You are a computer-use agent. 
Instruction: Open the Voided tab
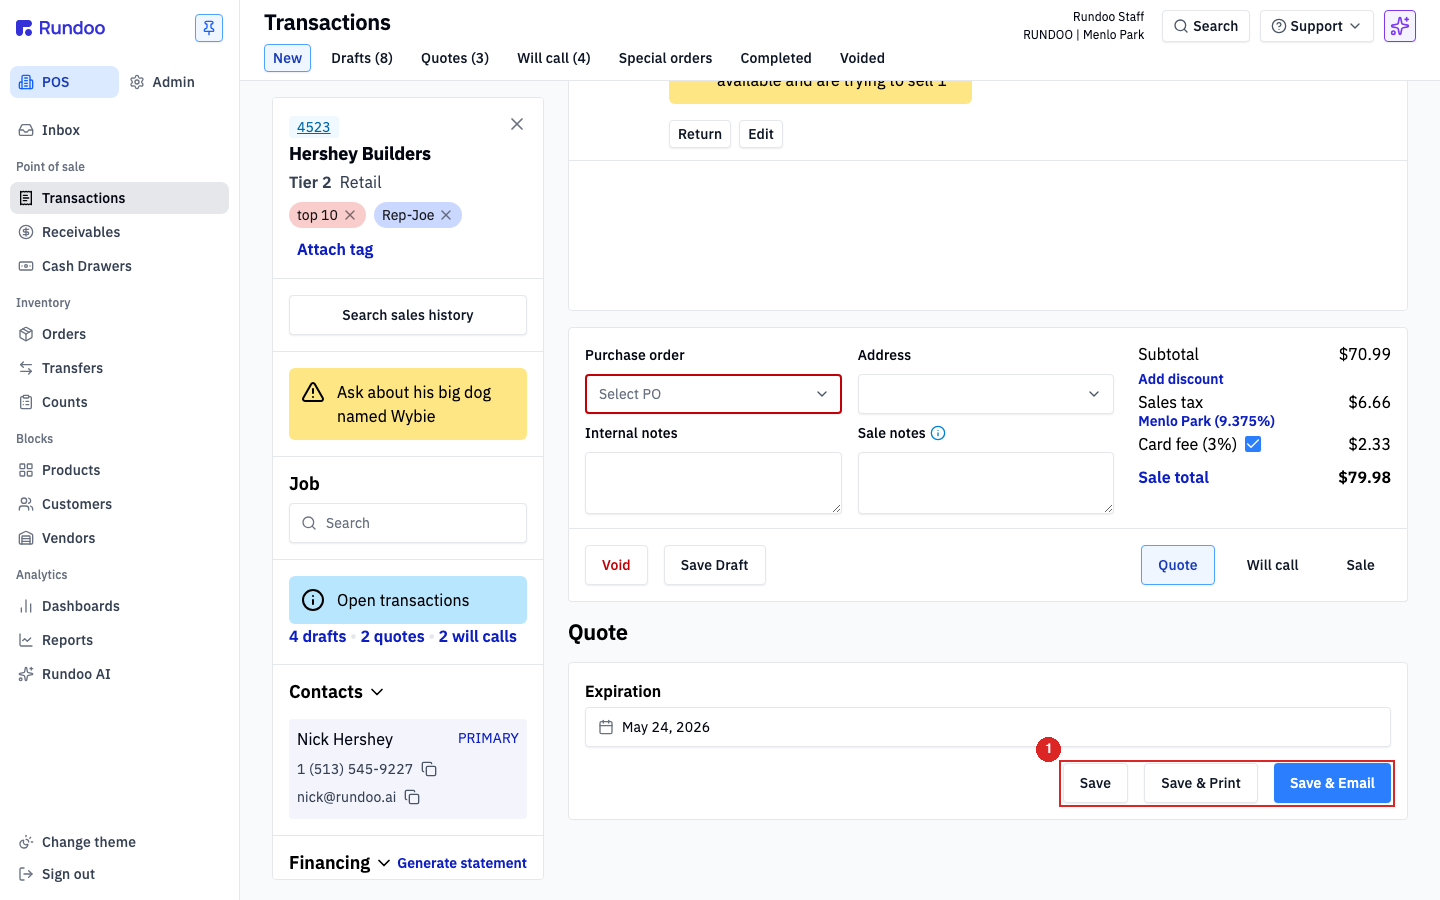coord(862,58)
